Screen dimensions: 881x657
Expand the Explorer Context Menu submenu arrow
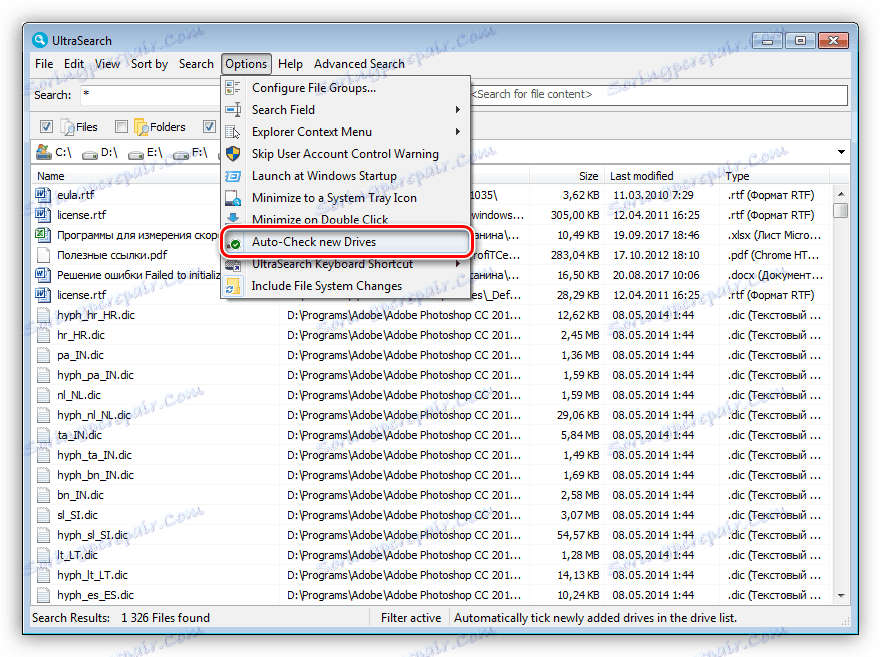458,132
